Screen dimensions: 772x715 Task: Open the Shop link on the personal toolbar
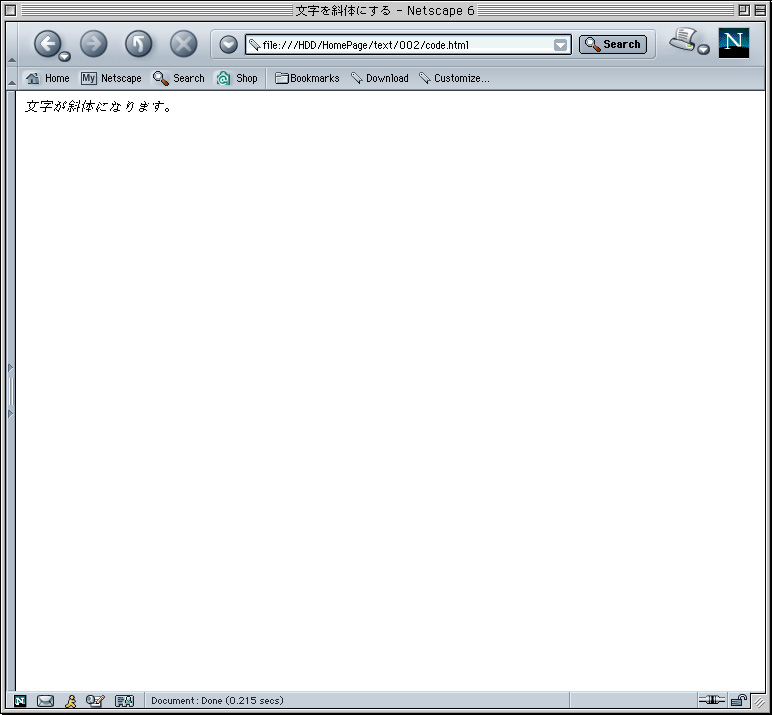point(237,78)
